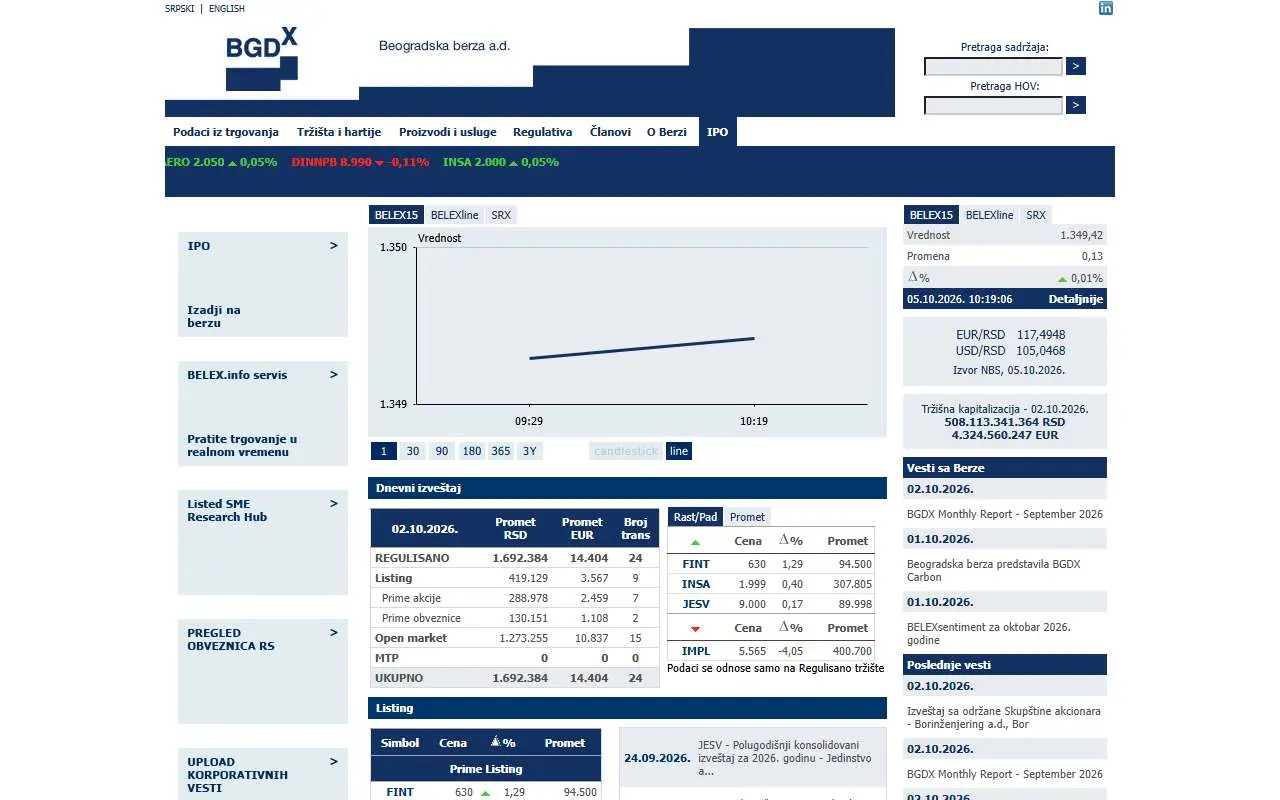The width and height of the screenshot is (1280, 800).
Task: Open the BELEXsentiment za oktobar news
Action: pos(989,634)
